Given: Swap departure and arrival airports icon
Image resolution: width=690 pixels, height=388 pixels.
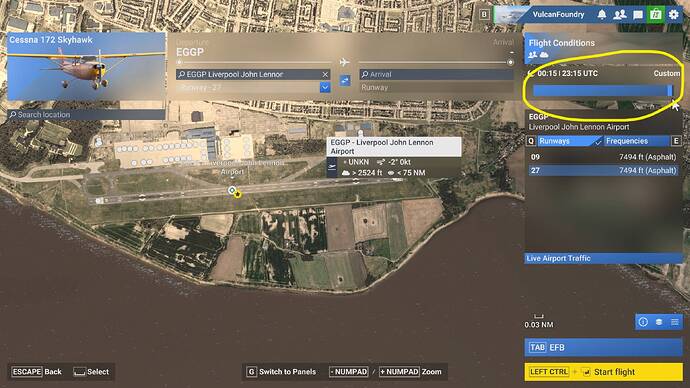Looking at the screenshot, I should 345,80.
